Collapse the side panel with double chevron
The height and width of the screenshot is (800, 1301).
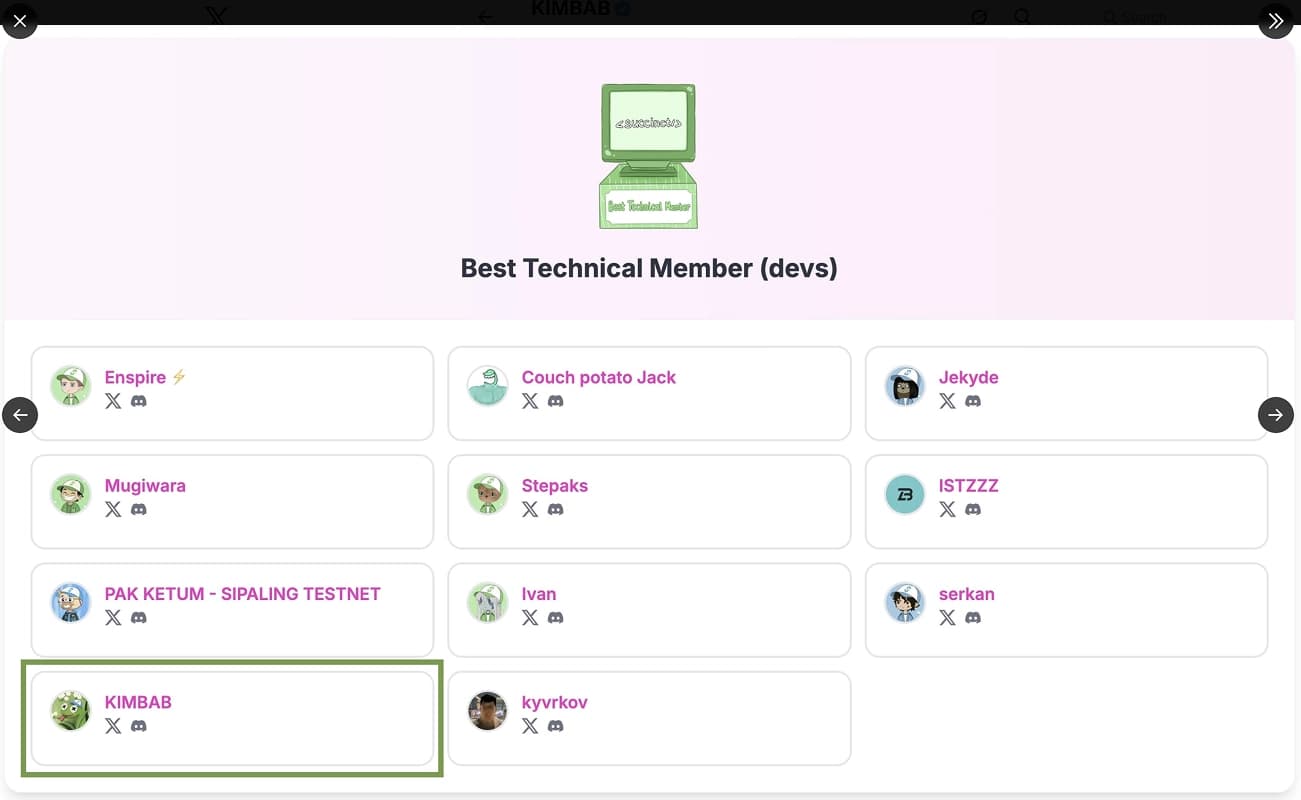pos(1275,20)
